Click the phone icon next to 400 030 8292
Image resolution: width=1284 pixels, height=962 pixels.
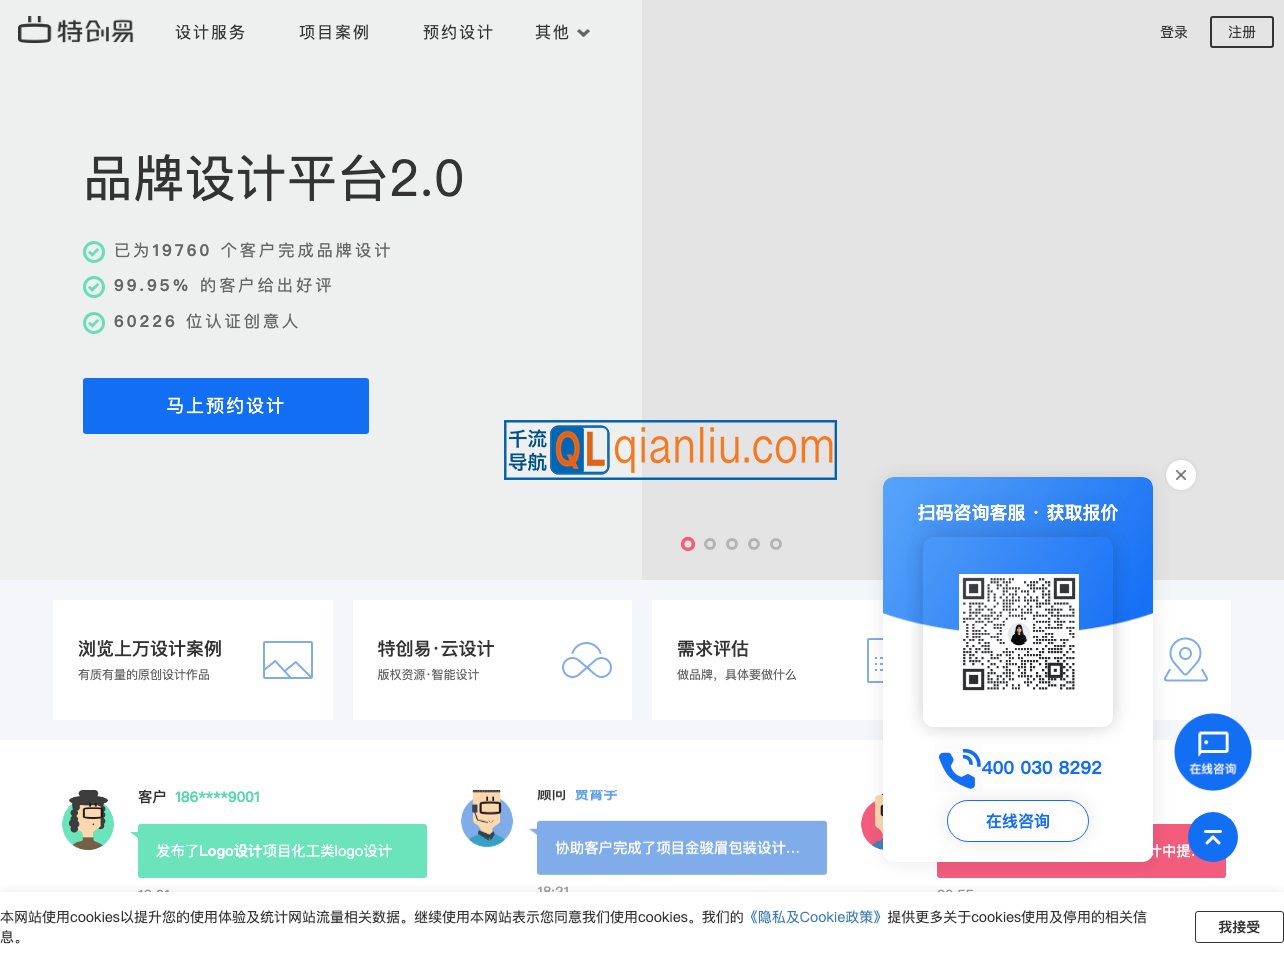[957, 769]
